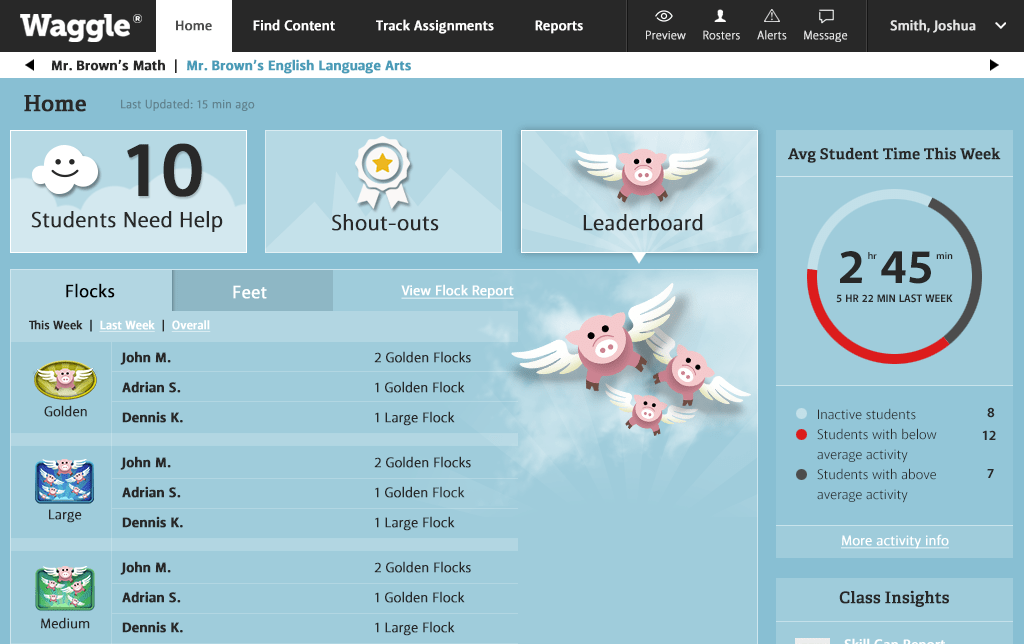Select Adrian S. in the Large flock
The image size is (1024, 644).
tap(151, 492)
